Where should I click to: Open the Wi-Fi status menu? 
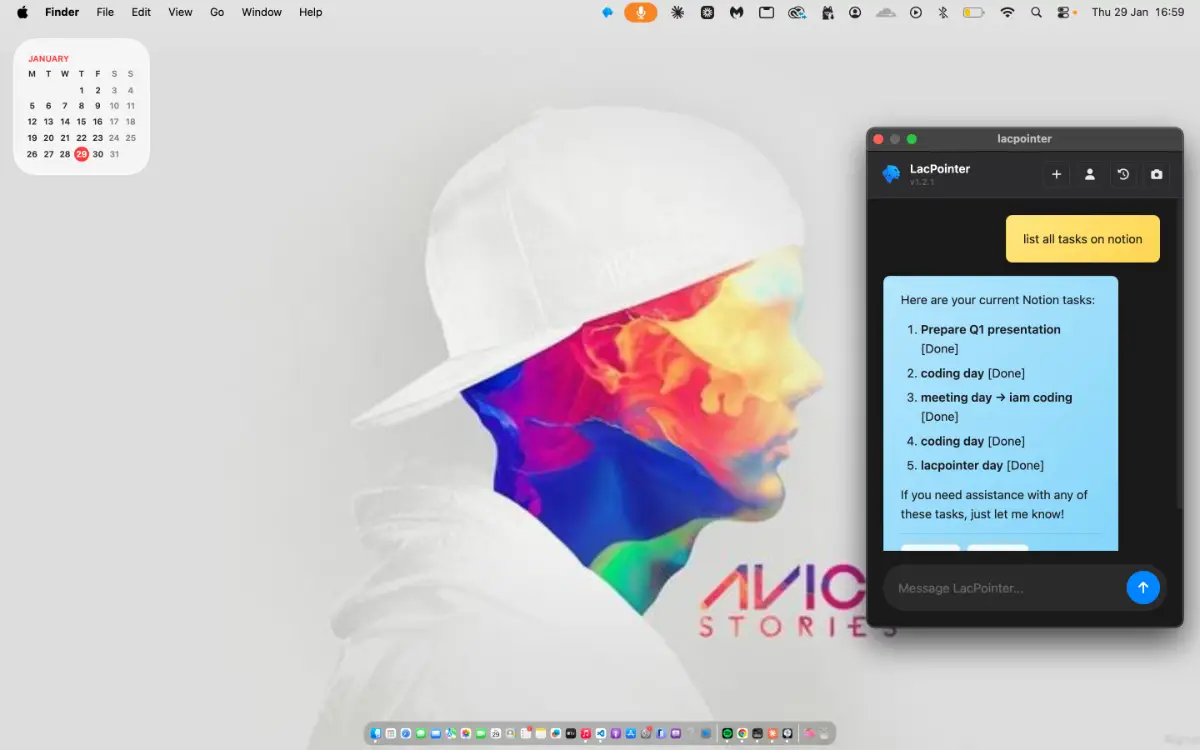(x=1007, y=12)
